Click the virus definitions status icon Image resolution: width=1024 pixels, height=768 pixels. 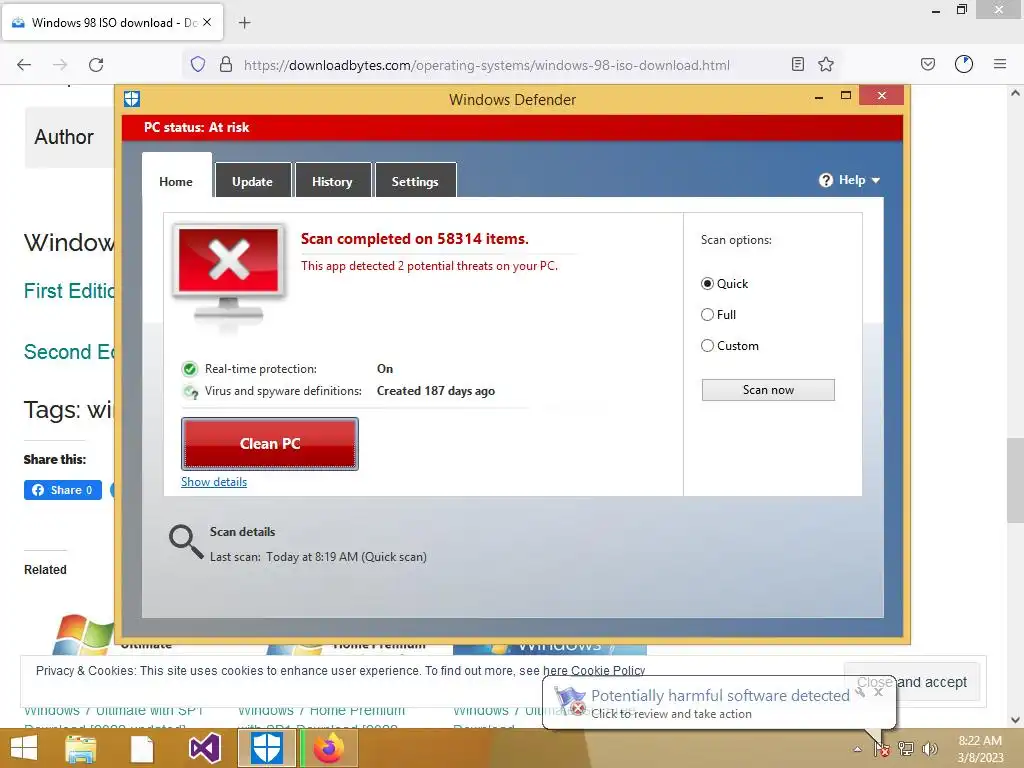point(190,391)
